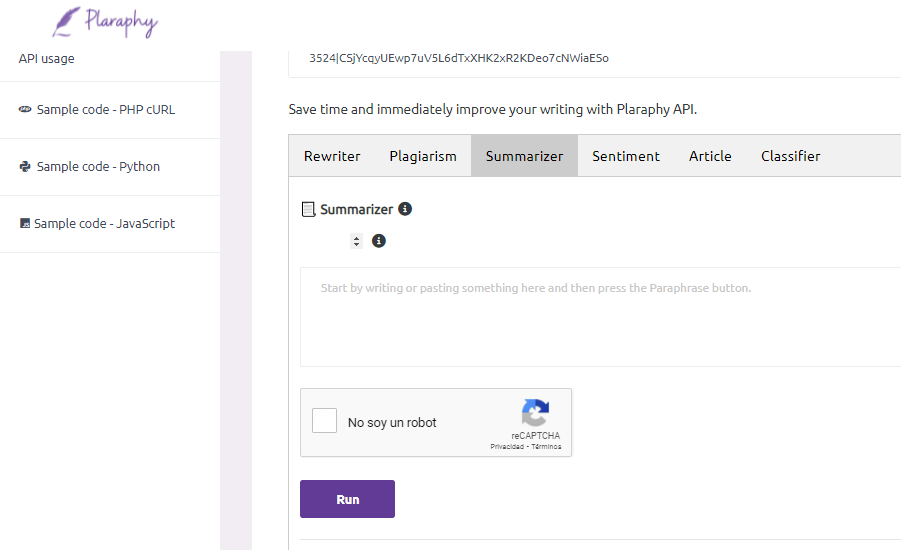Click the reCAPTCHA Privacidad link
This screenshot has width=901, height=550.
tap(507, 447)
